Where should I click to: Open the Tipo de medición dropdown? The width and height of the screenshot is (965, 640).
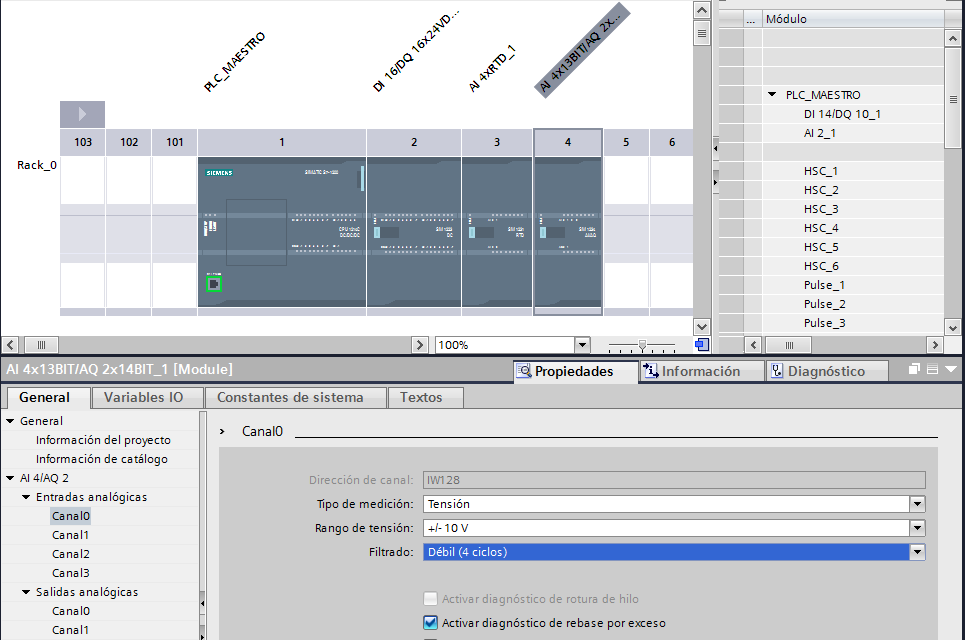916,504
